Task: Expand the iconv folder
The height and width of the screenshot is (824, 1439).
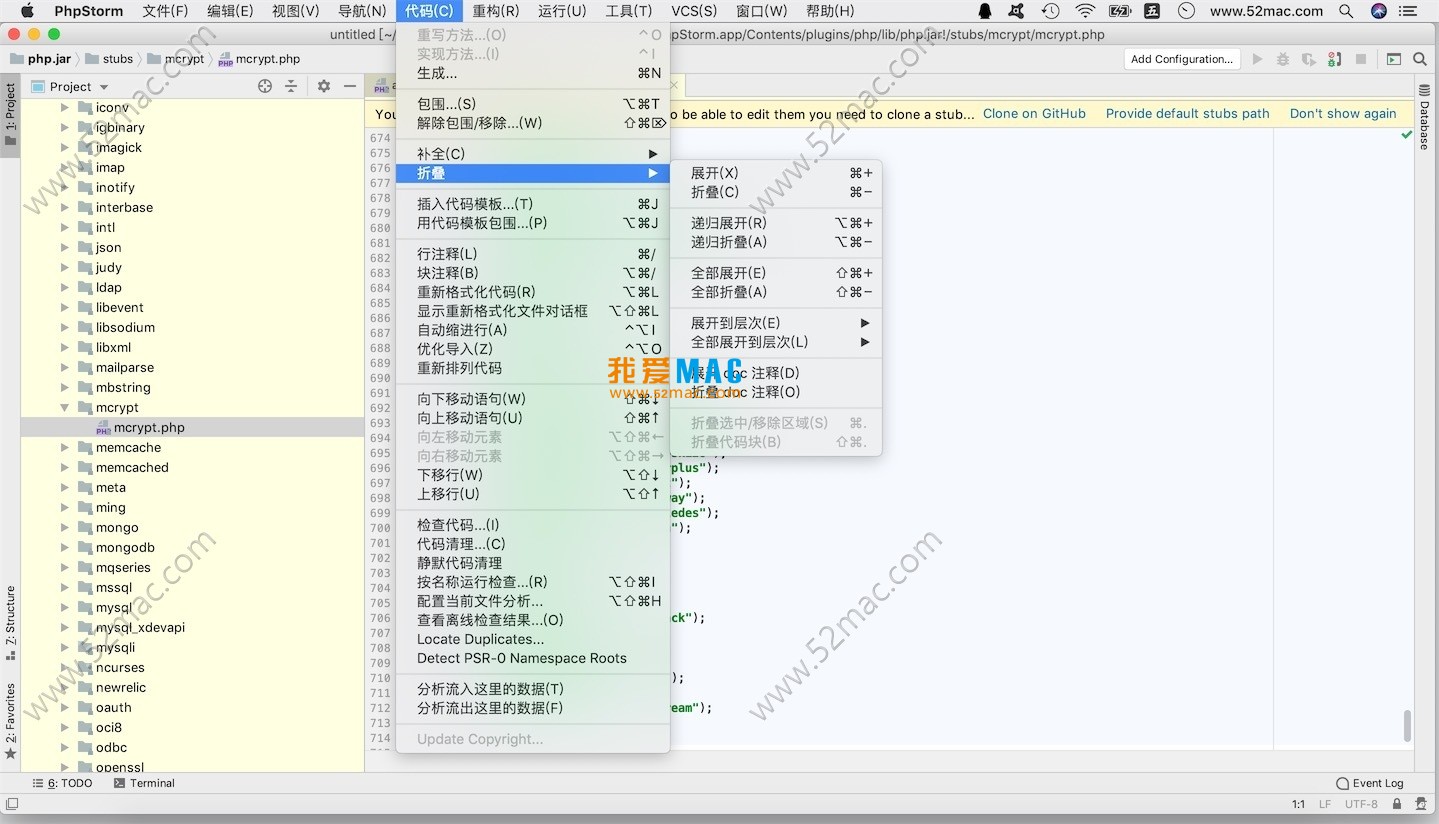Action: [65, 107]
